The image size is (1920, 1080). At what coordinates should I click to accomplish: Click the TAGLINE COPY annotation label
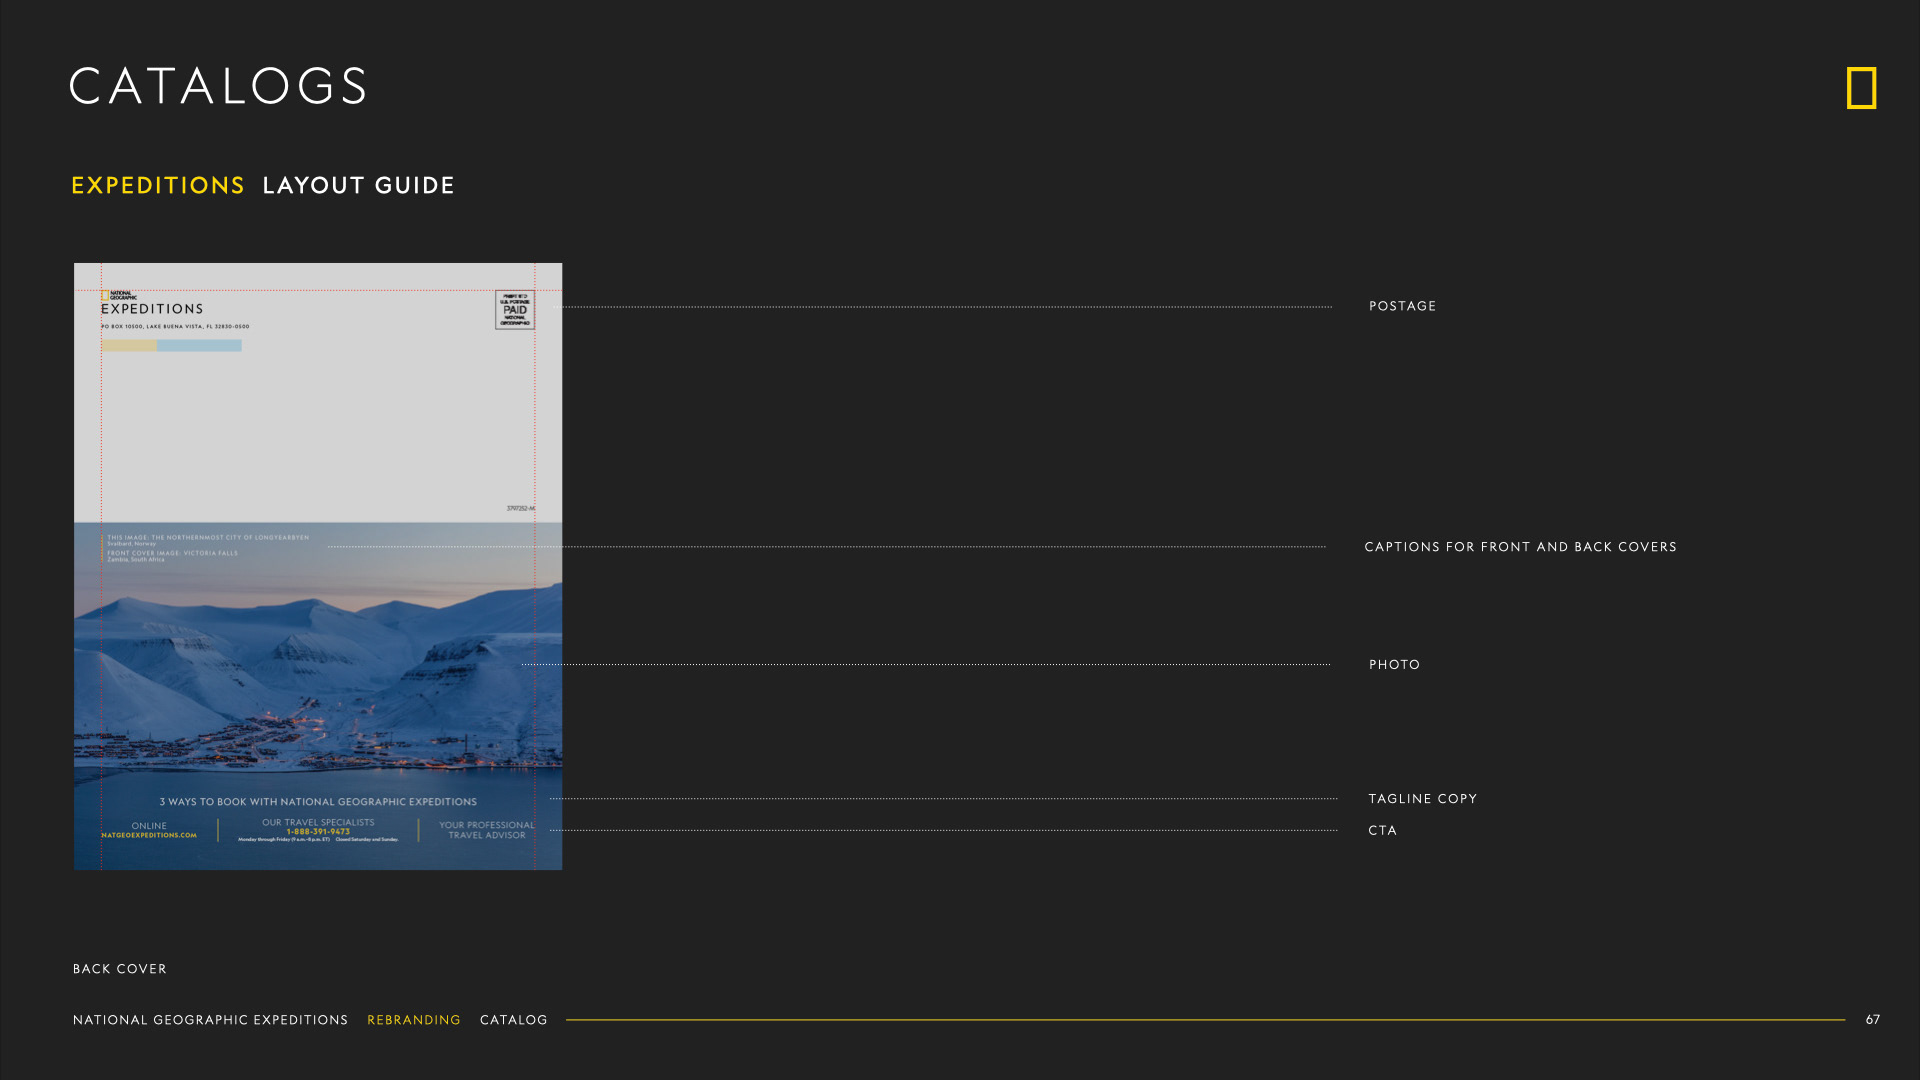(x=1422, y=799)
